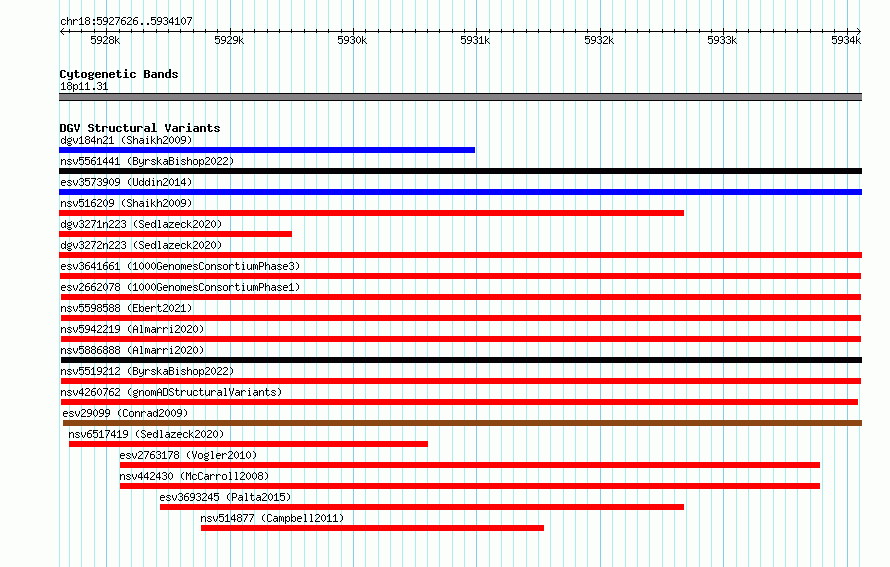Image resolution: width=890 pixels, height=567 pixels.
Task: Click the dgv184n21 (Shaikh2009) label
Action: [126, 140]
